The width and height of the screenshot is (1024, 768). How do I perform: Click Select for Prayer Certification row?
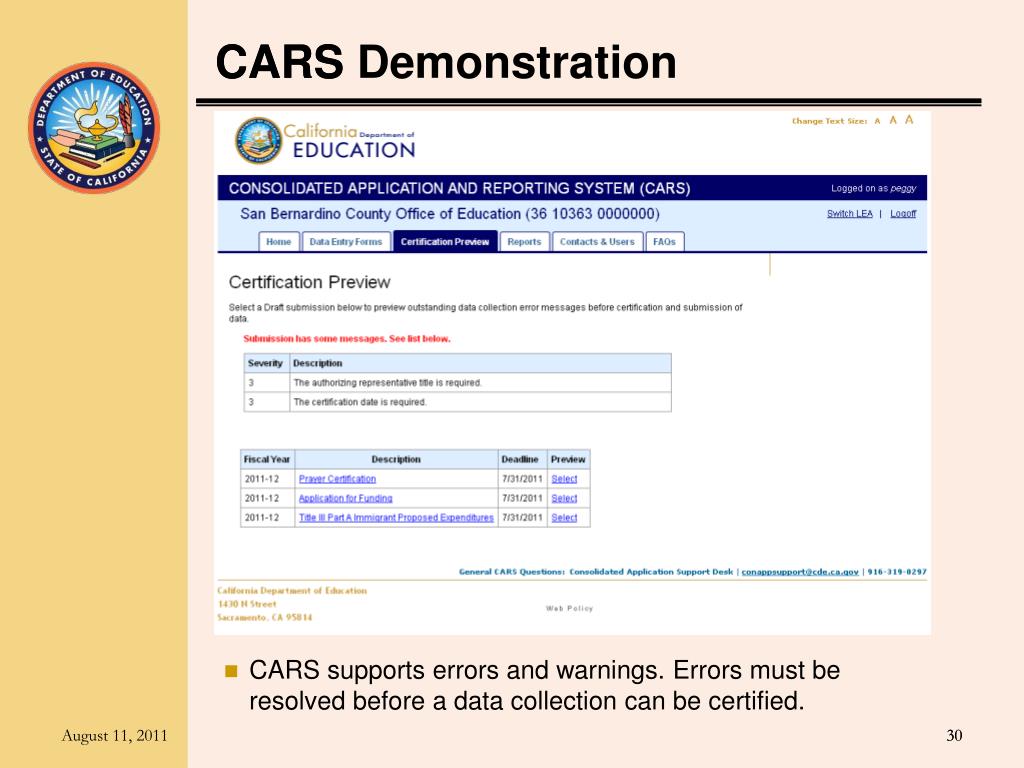point(564,479)
